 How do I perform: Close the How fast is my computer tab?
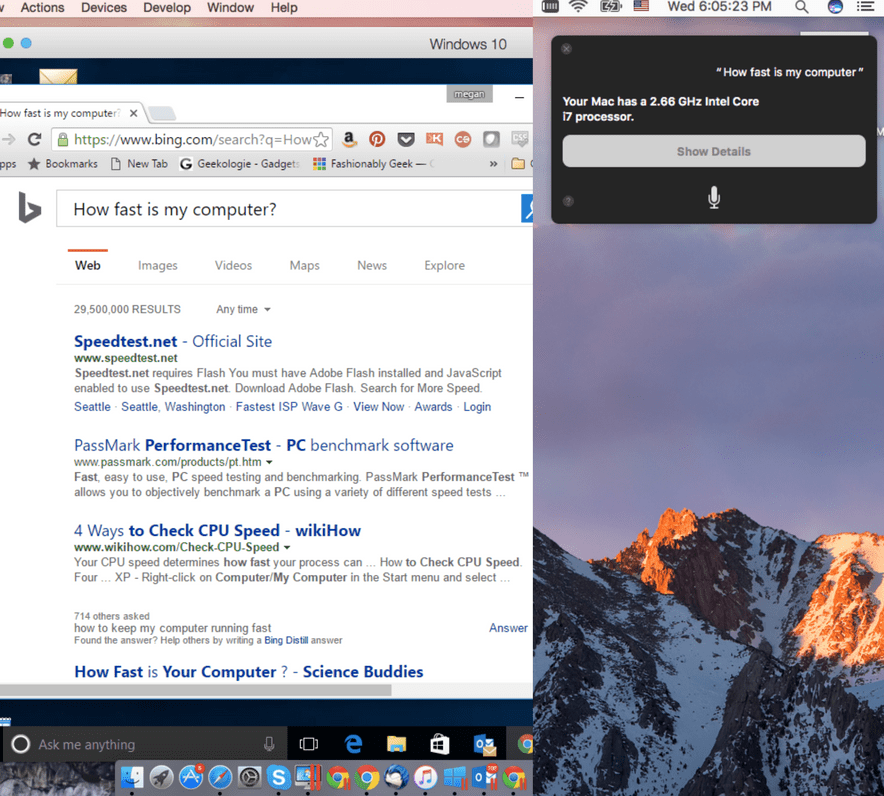(134, 113)
